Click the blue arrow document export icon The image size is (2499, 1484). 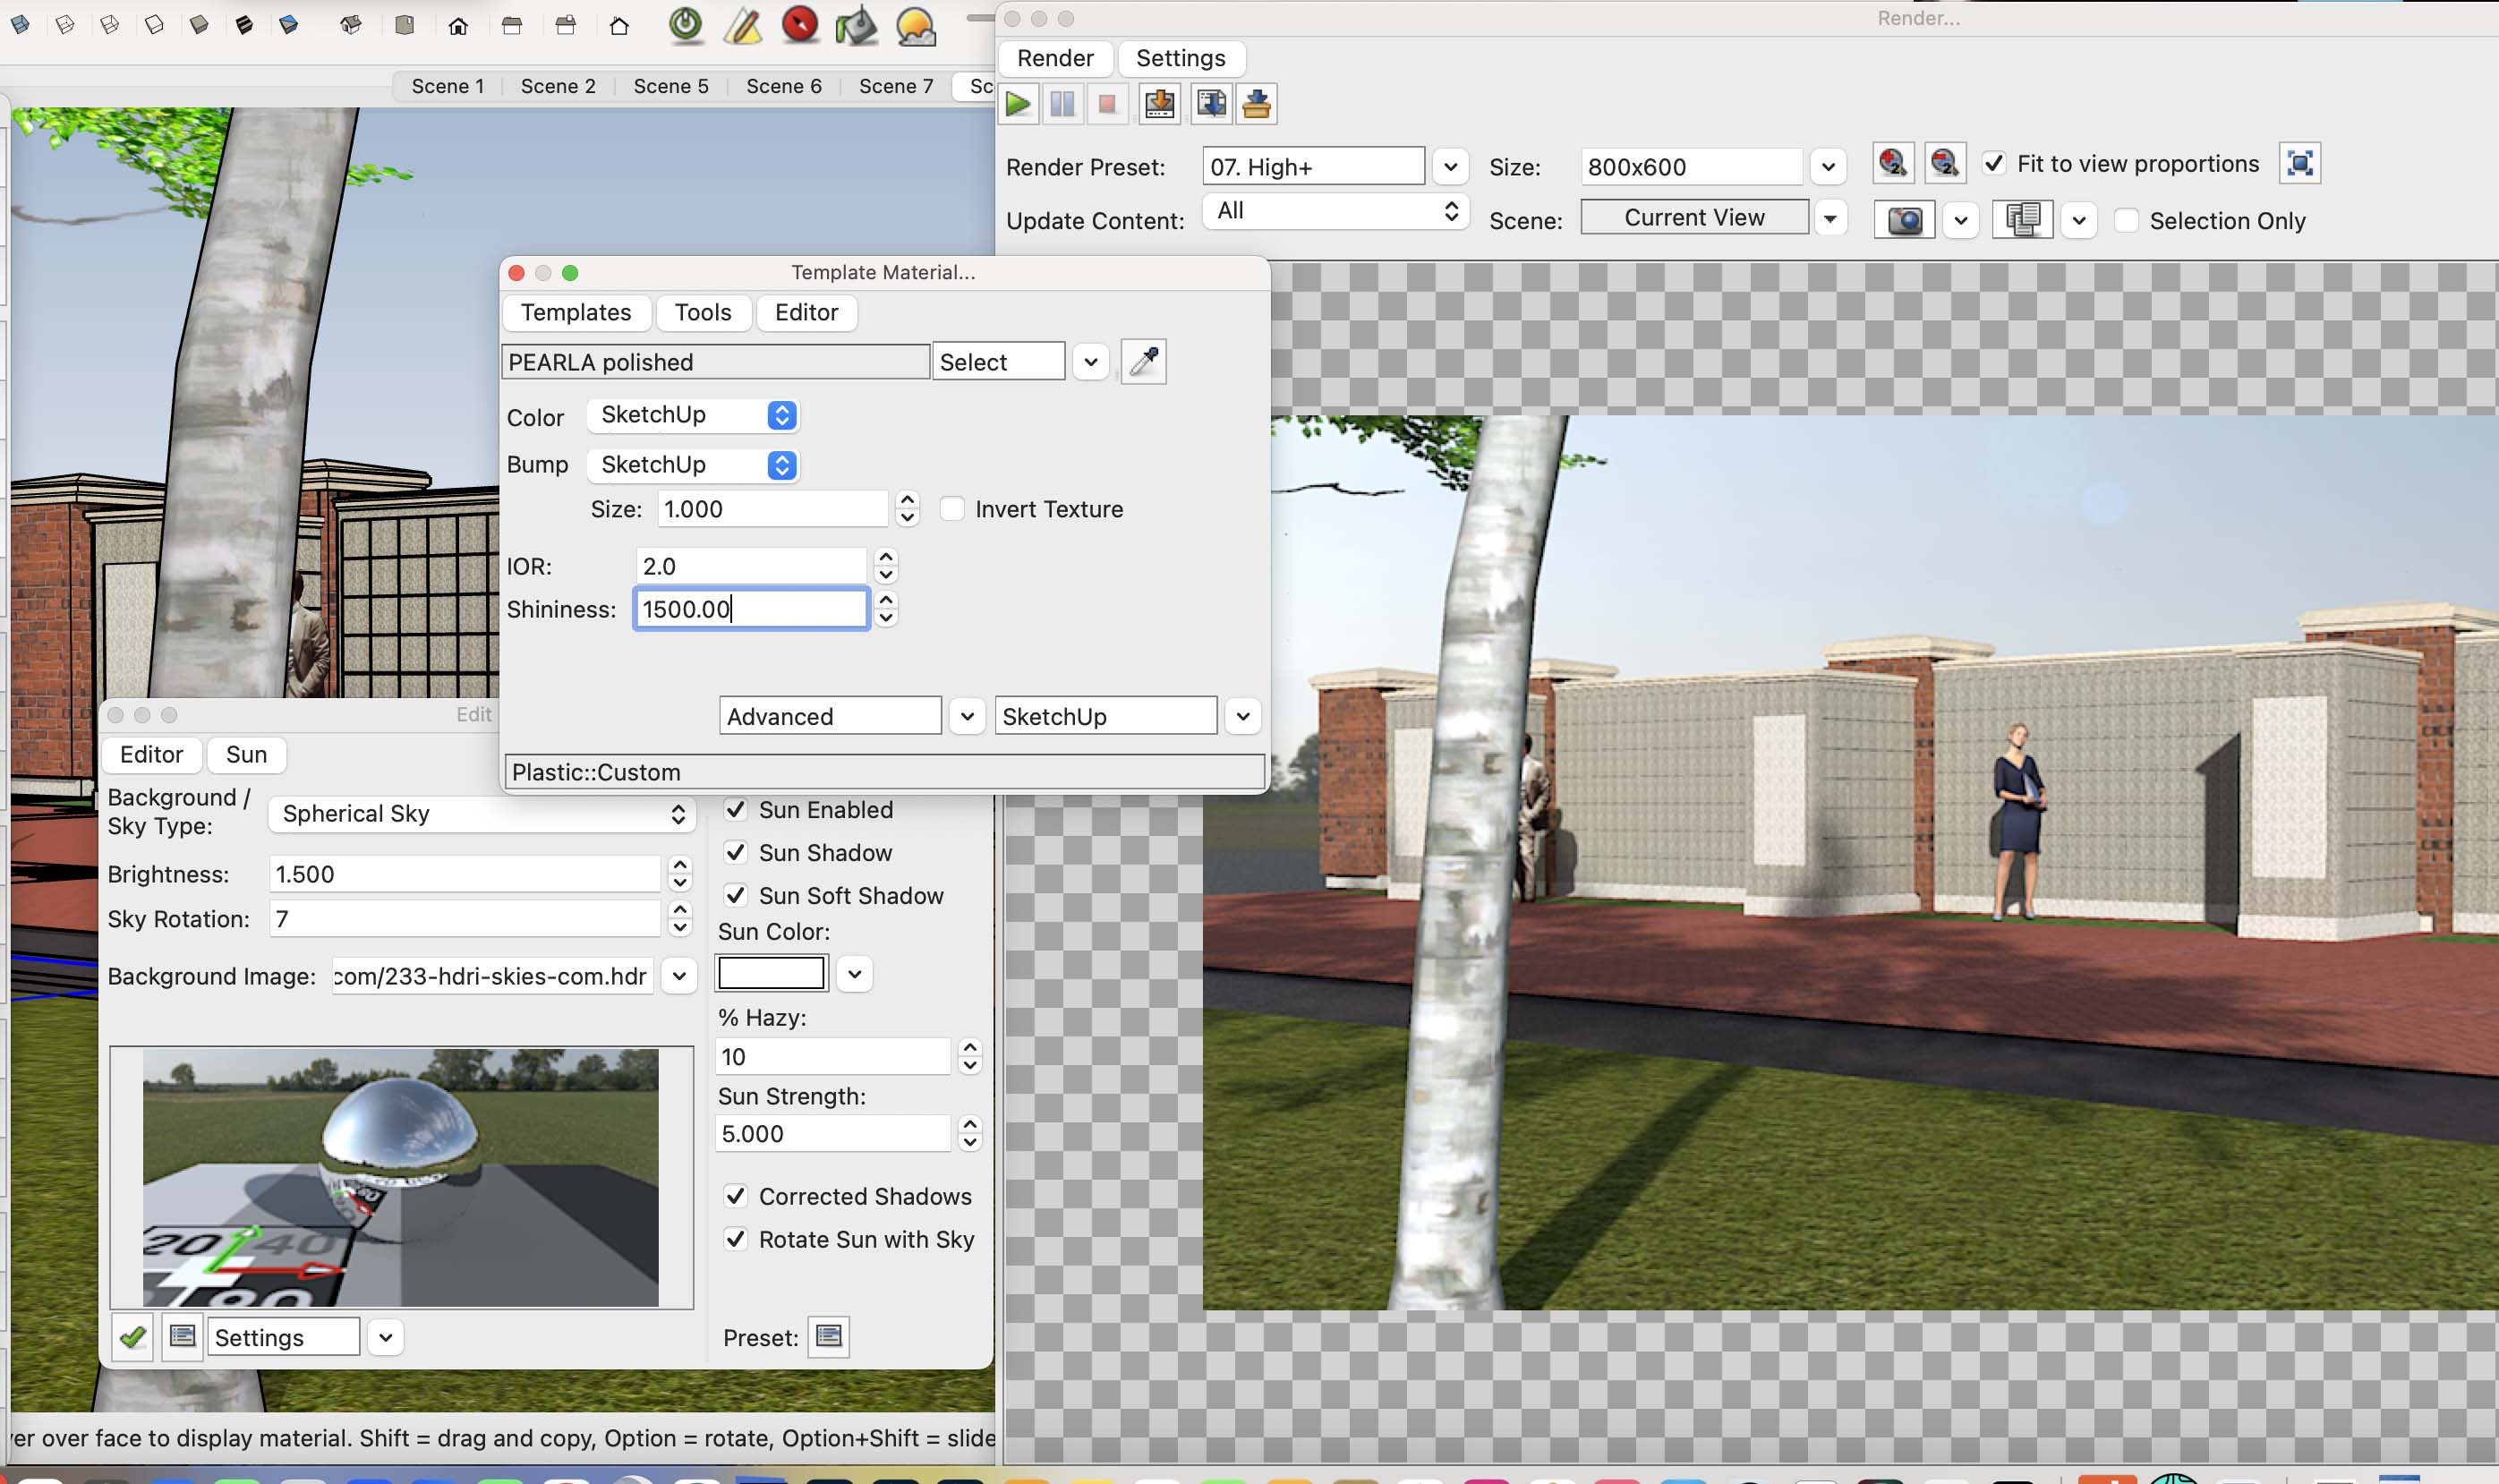click(1211, 104)
